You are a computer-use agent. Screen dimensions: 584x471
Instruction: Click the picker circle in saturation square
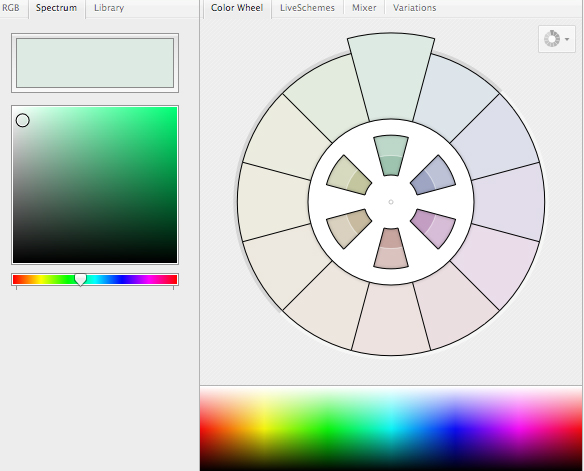[x=23, y=120]
